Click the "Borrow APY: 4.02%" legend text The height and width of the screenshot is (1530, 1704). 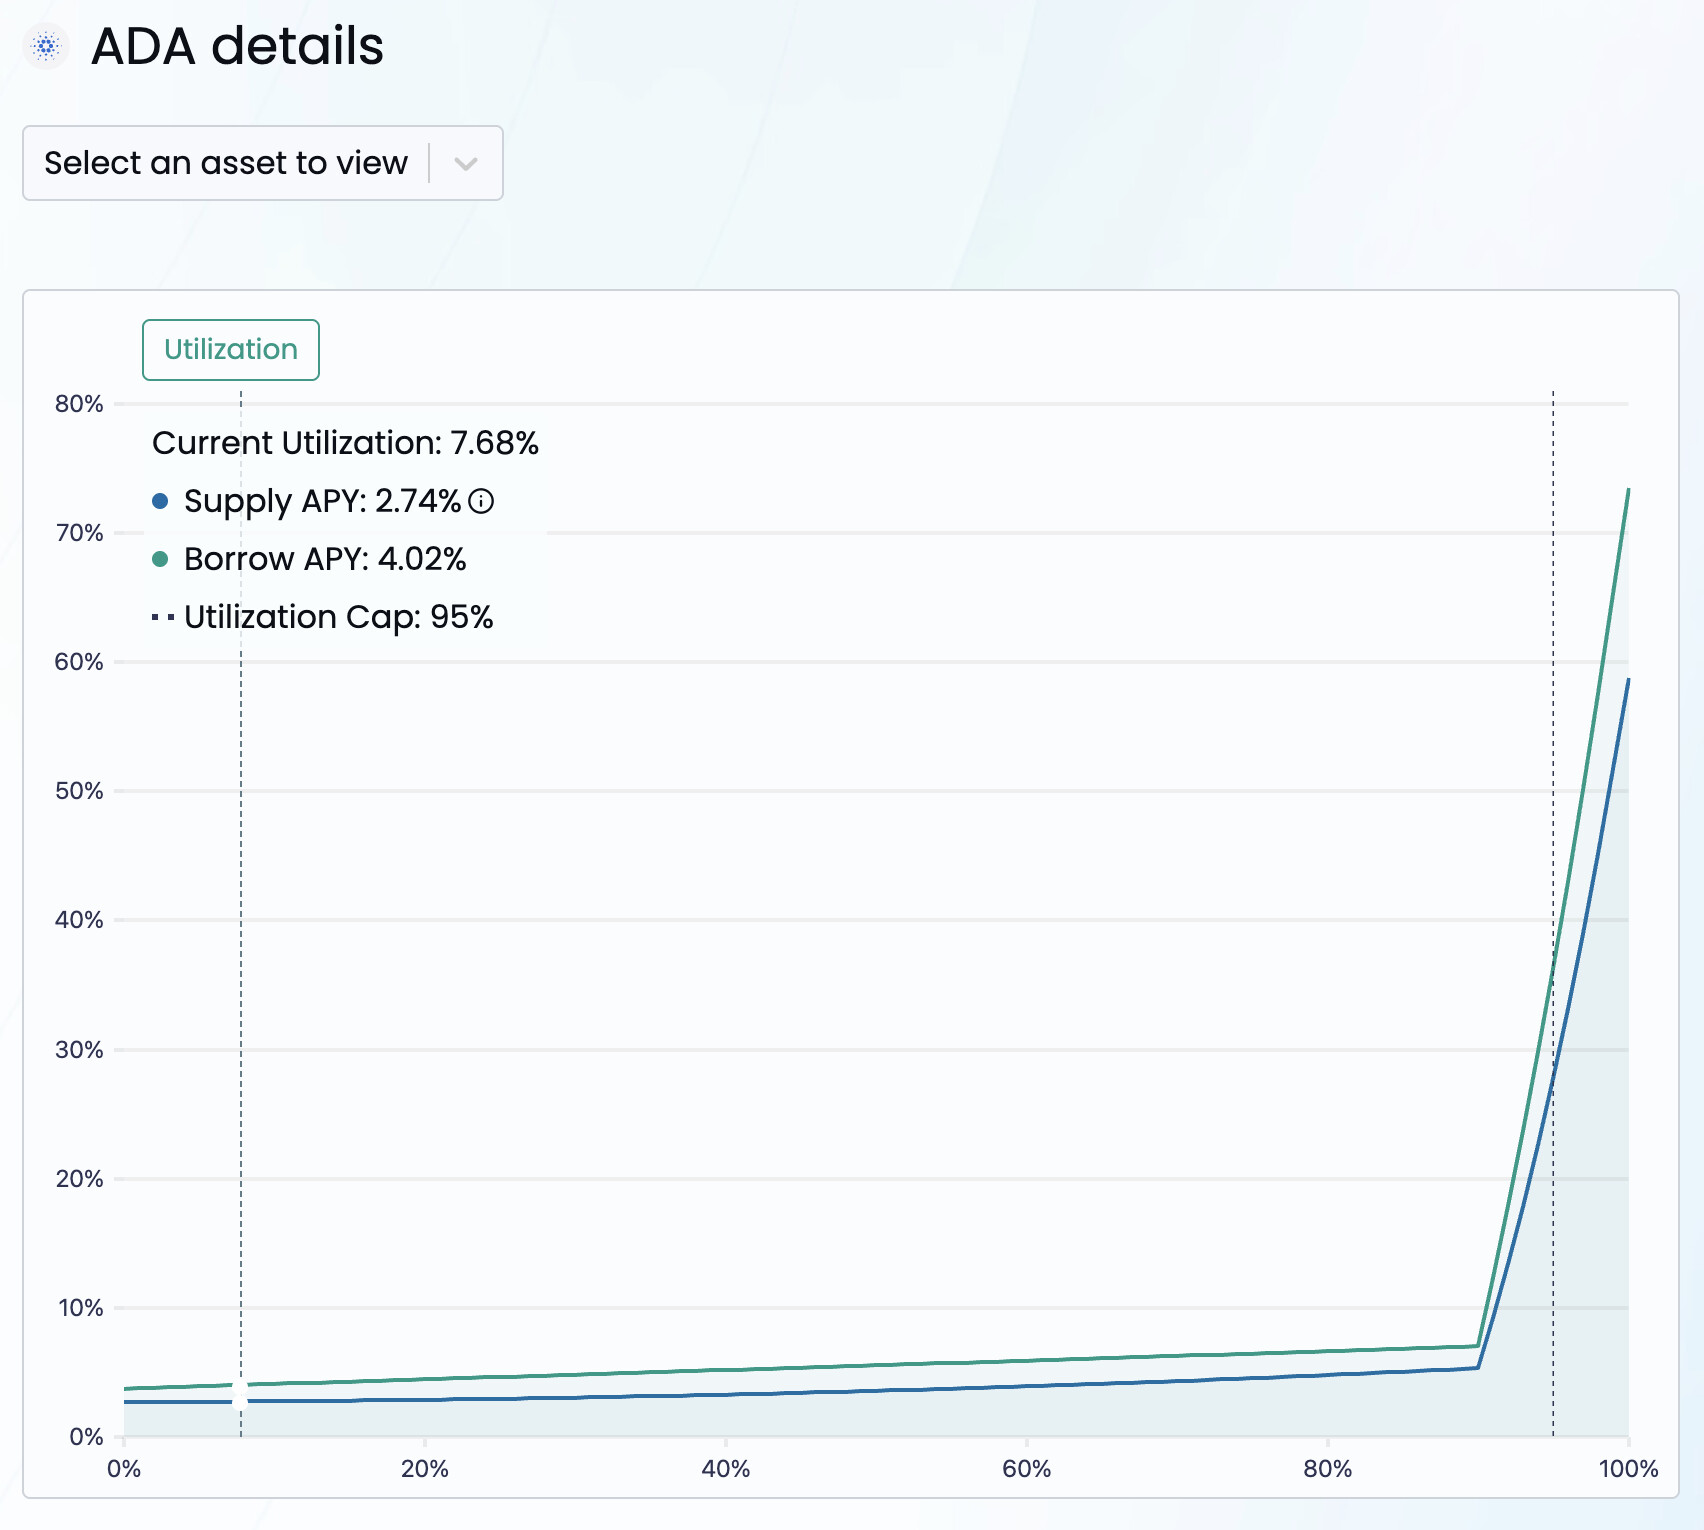point(325,559)
